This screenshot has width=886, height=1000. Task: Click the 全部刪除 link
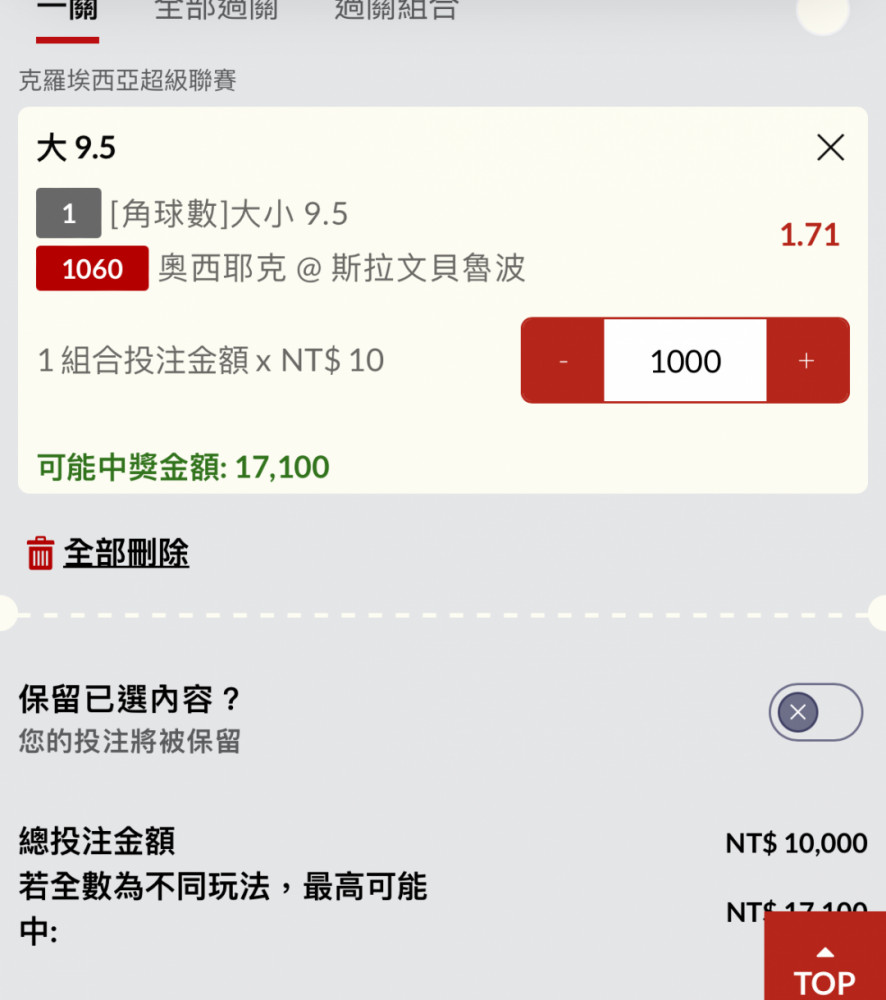[126, 552]
